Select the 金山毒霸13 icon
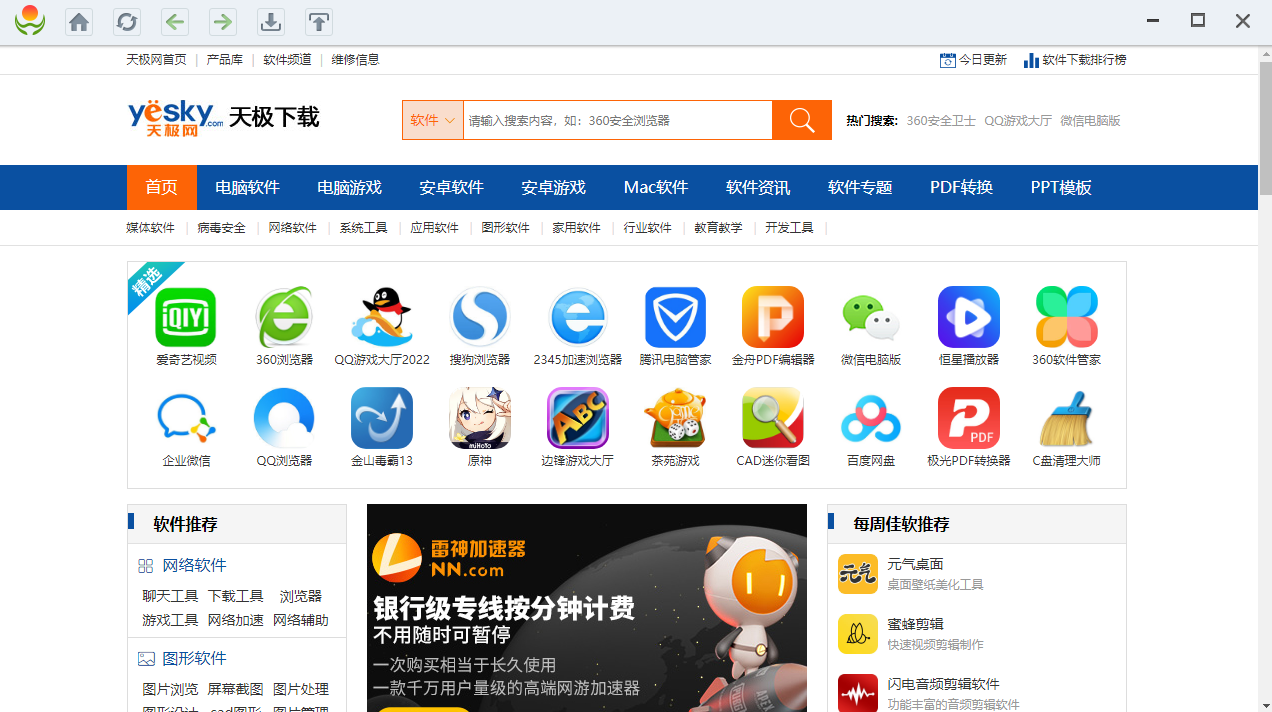The image size is (1272, 712). (x=382, y=418)
